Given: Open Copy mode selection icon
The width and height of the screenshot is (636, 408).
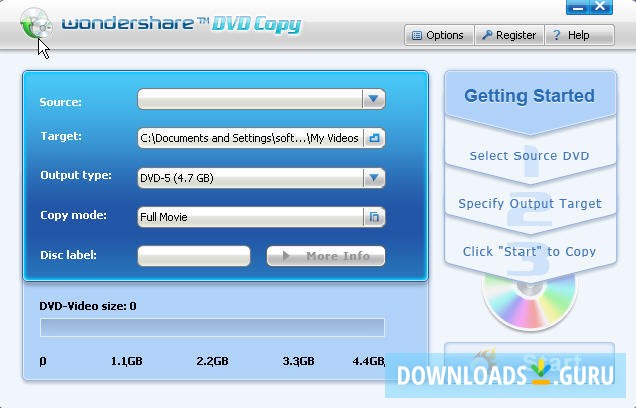Looking at the screenshot, I should [x=374, y=217].
